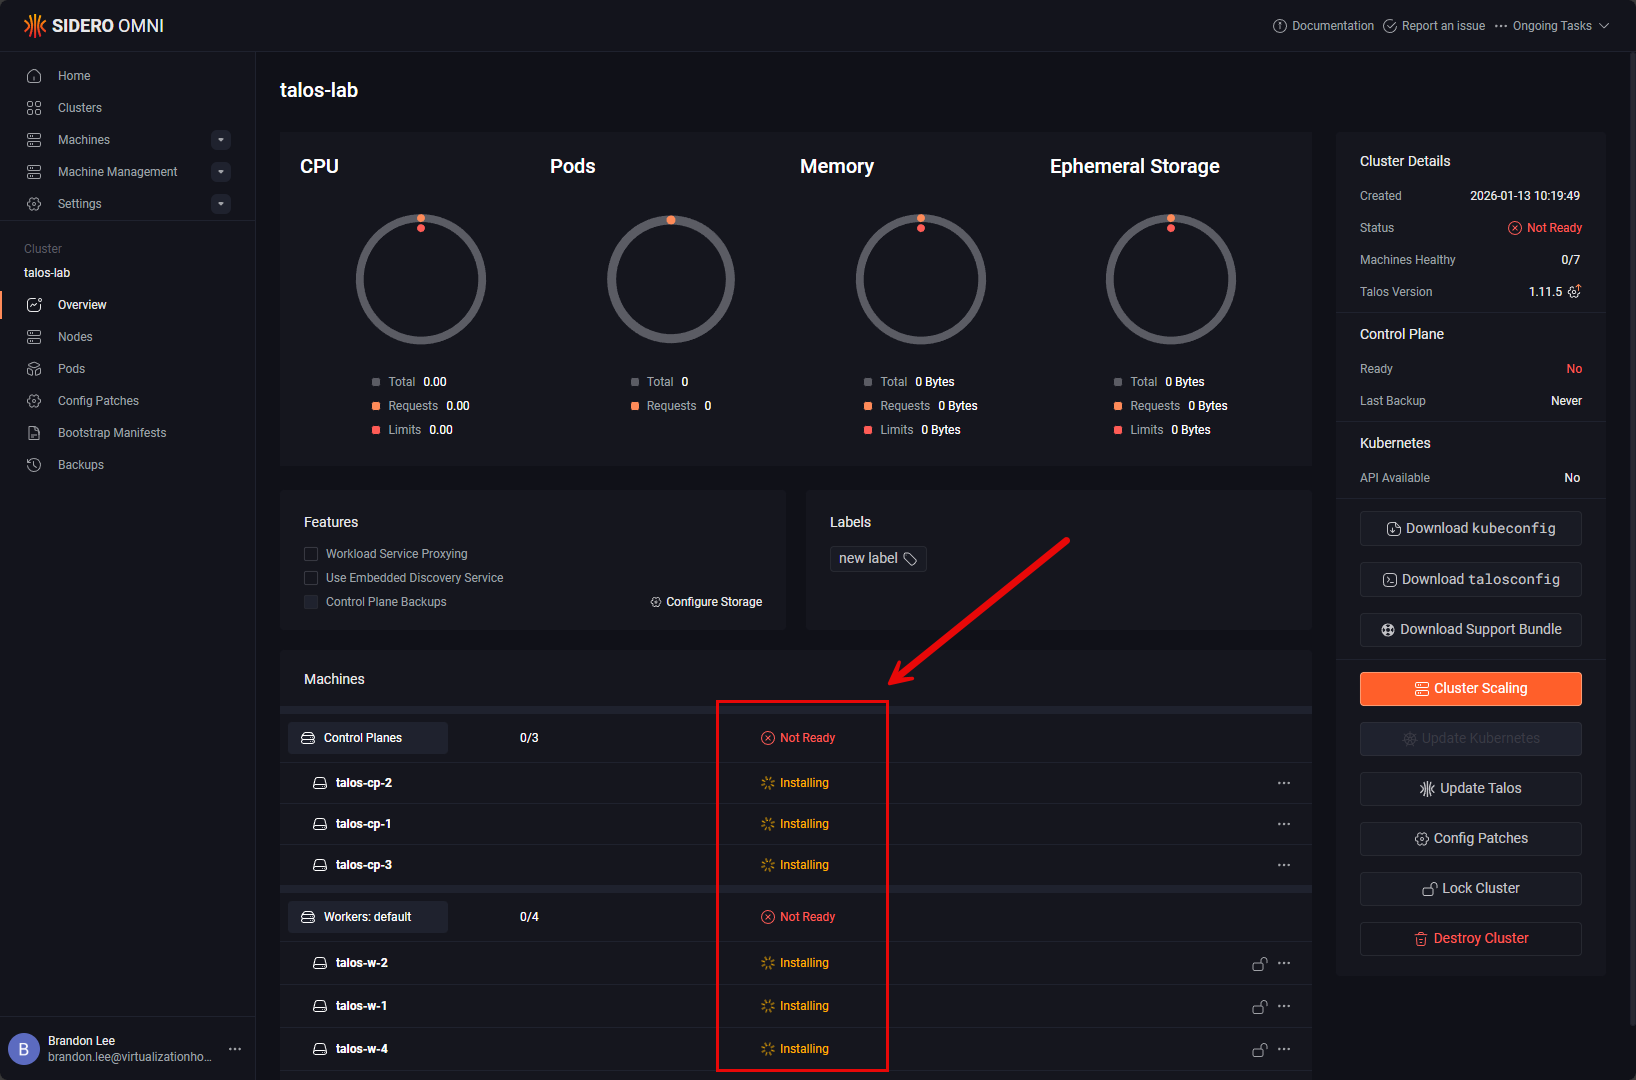This screenshot has height=1080, width=1636.
Task: Click the Nodes server icon in sidebar
Action: tap(34, 337)
